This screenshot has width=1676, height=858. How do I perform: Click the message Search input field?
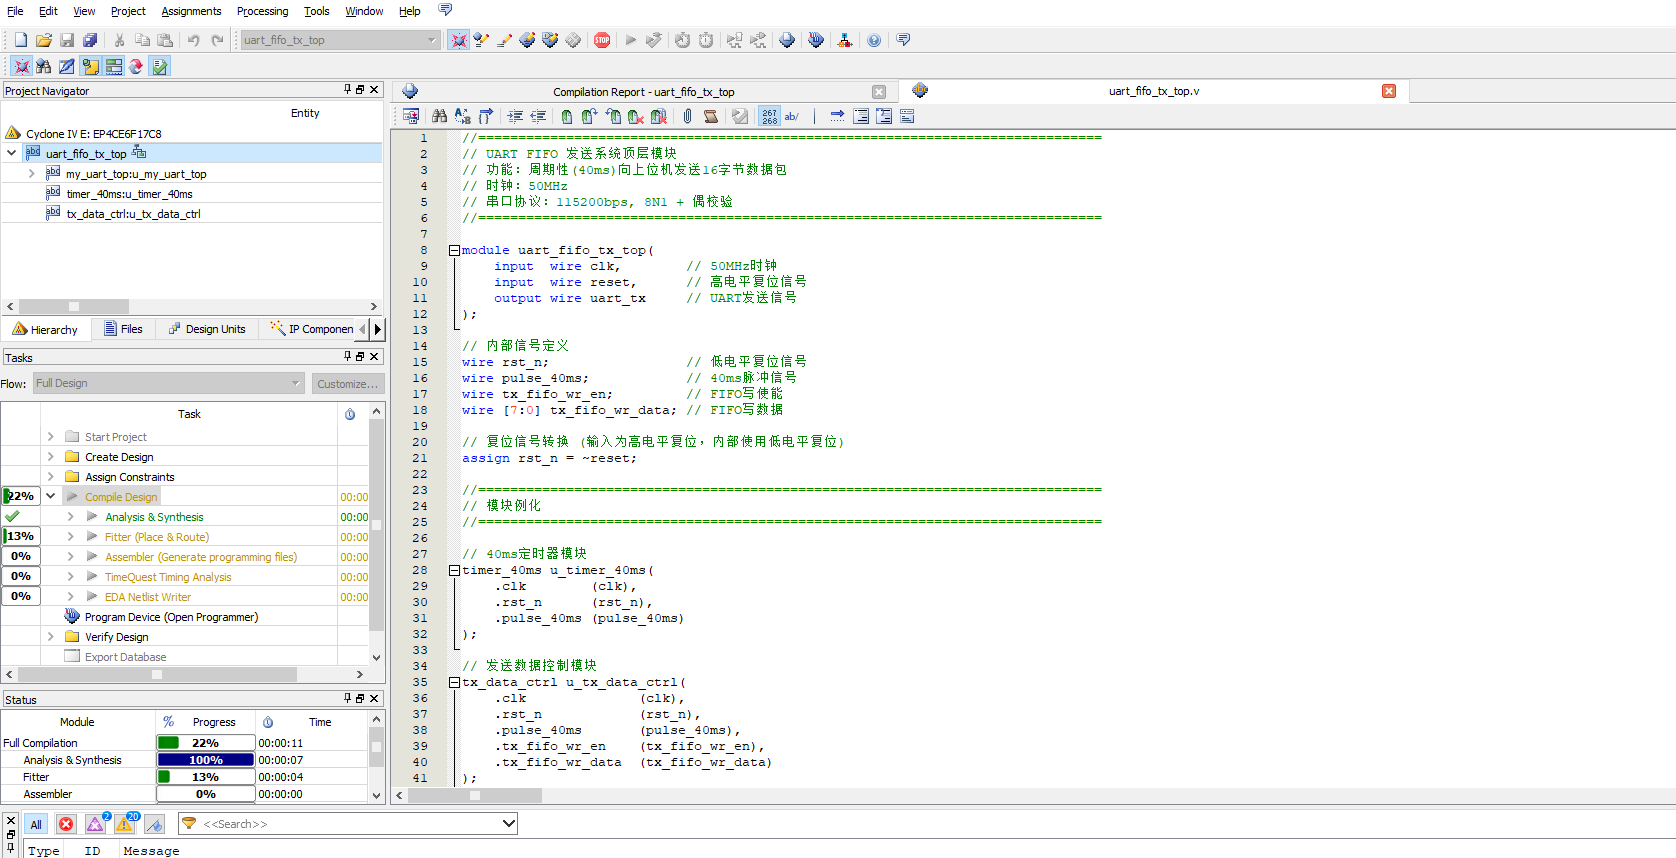click(x=348, y=824)
